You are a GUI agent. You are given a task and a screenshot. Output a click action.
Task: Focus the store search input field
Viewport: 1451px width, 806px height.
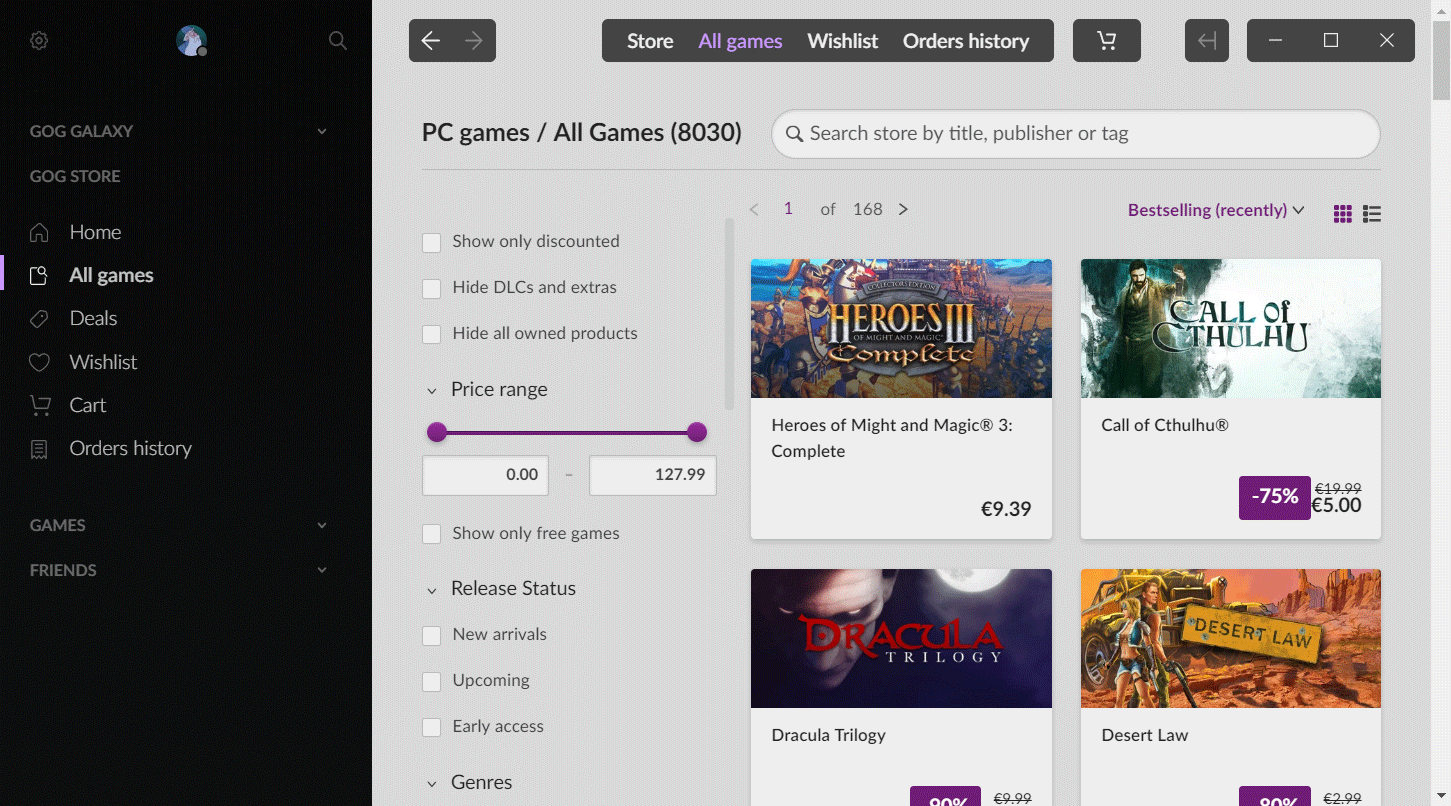[x=1076, y=134]
